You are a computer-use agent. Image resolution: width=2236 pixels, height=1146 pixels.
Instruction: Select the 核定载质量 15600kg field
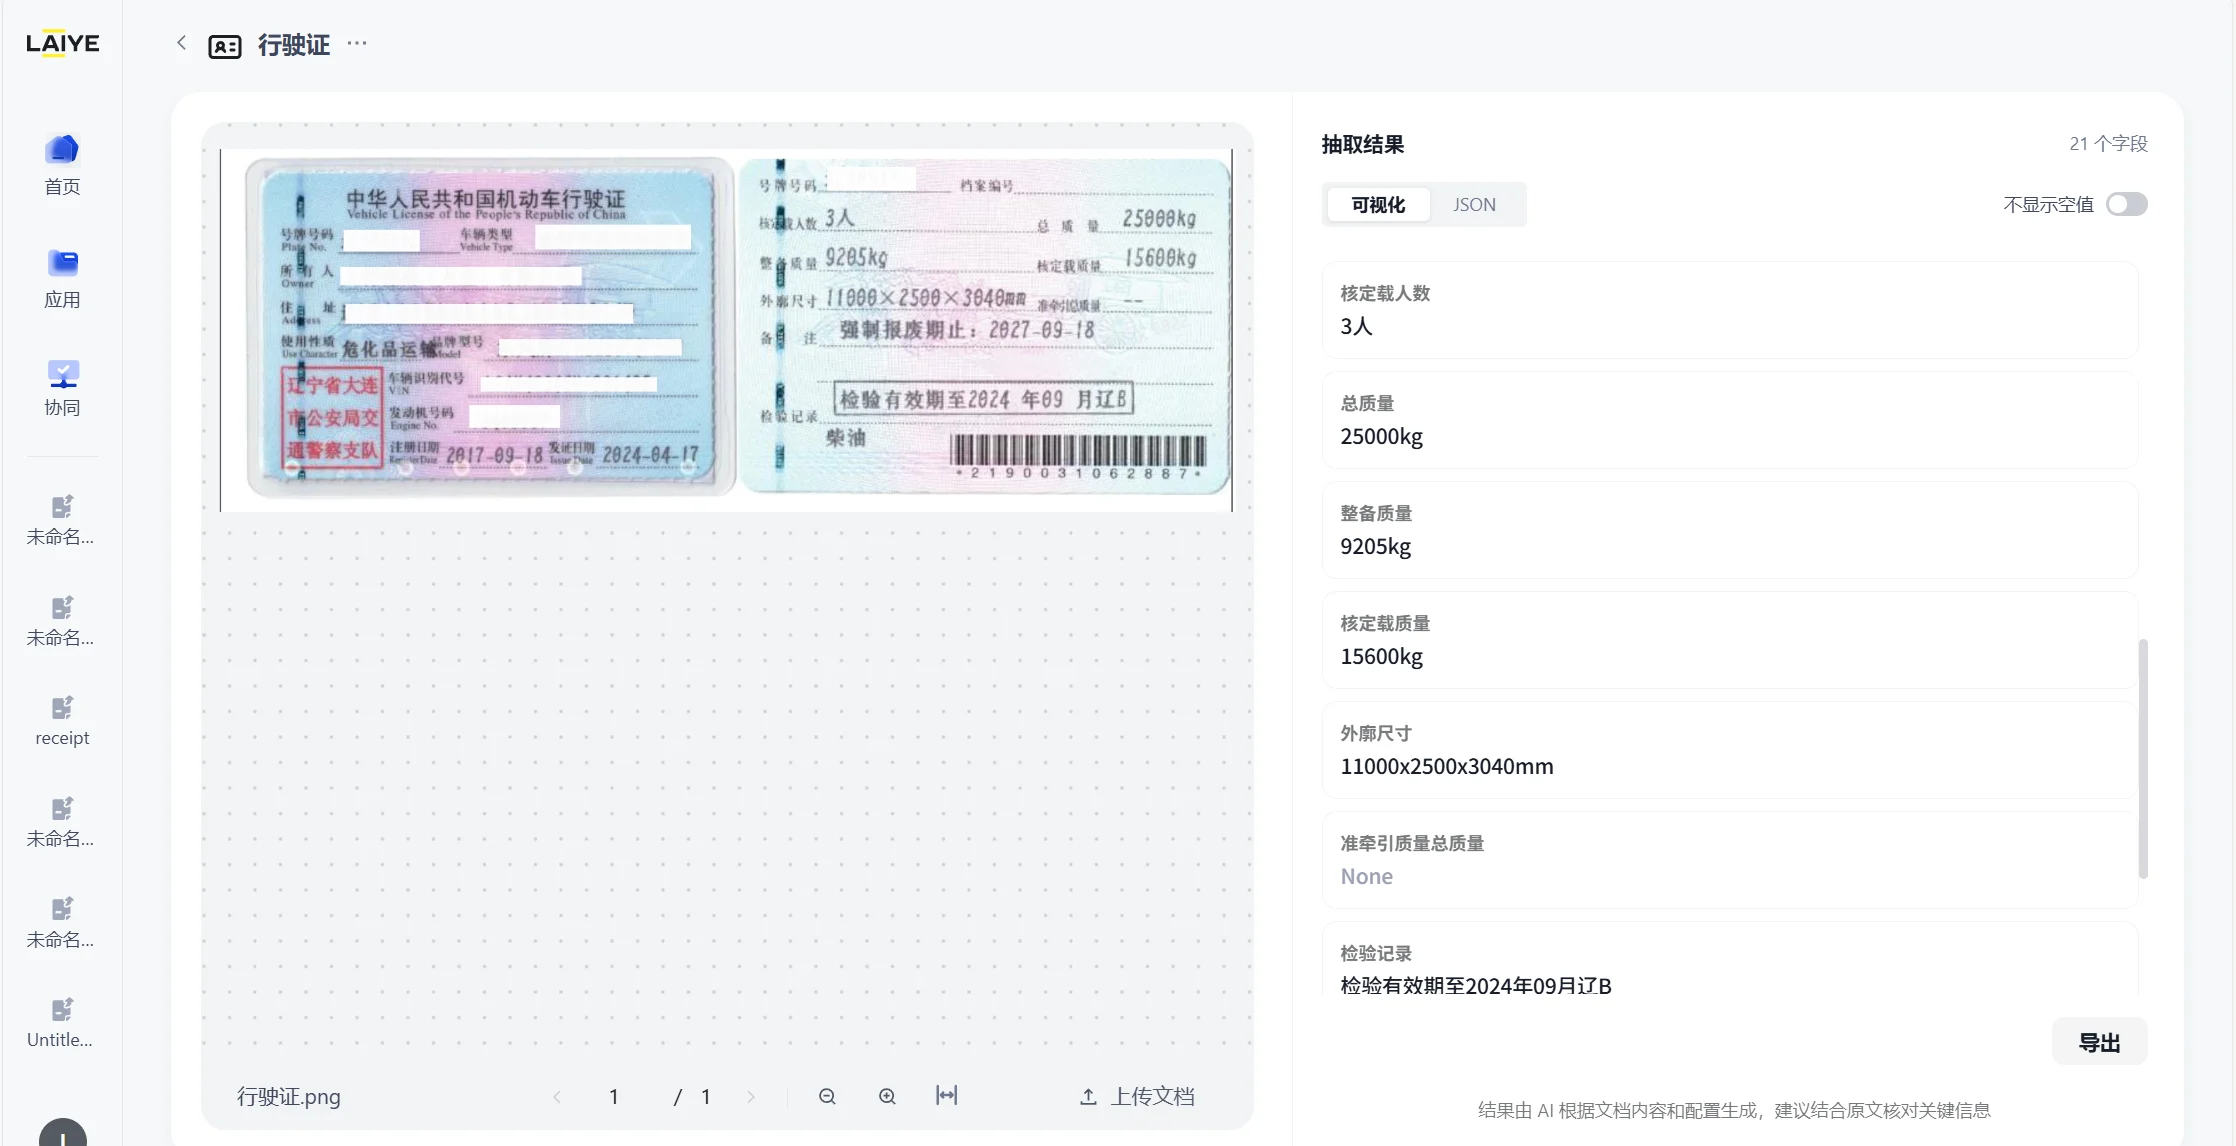coord(1729,640)
